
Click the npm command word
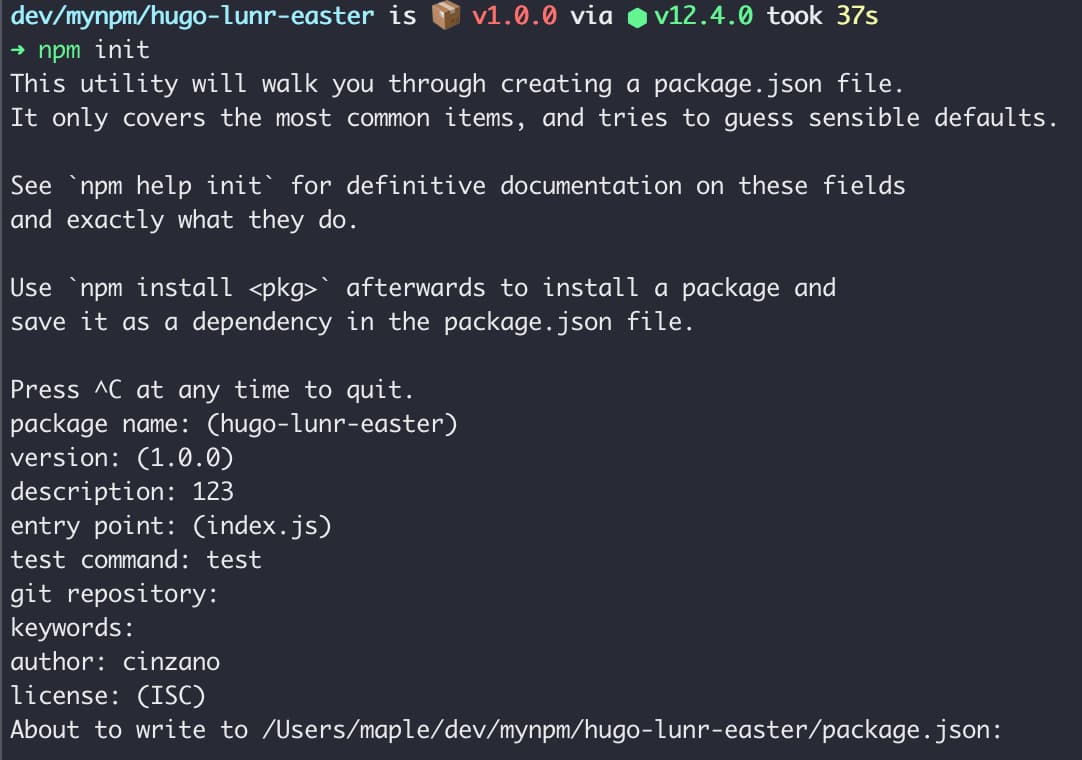point(59,50)
